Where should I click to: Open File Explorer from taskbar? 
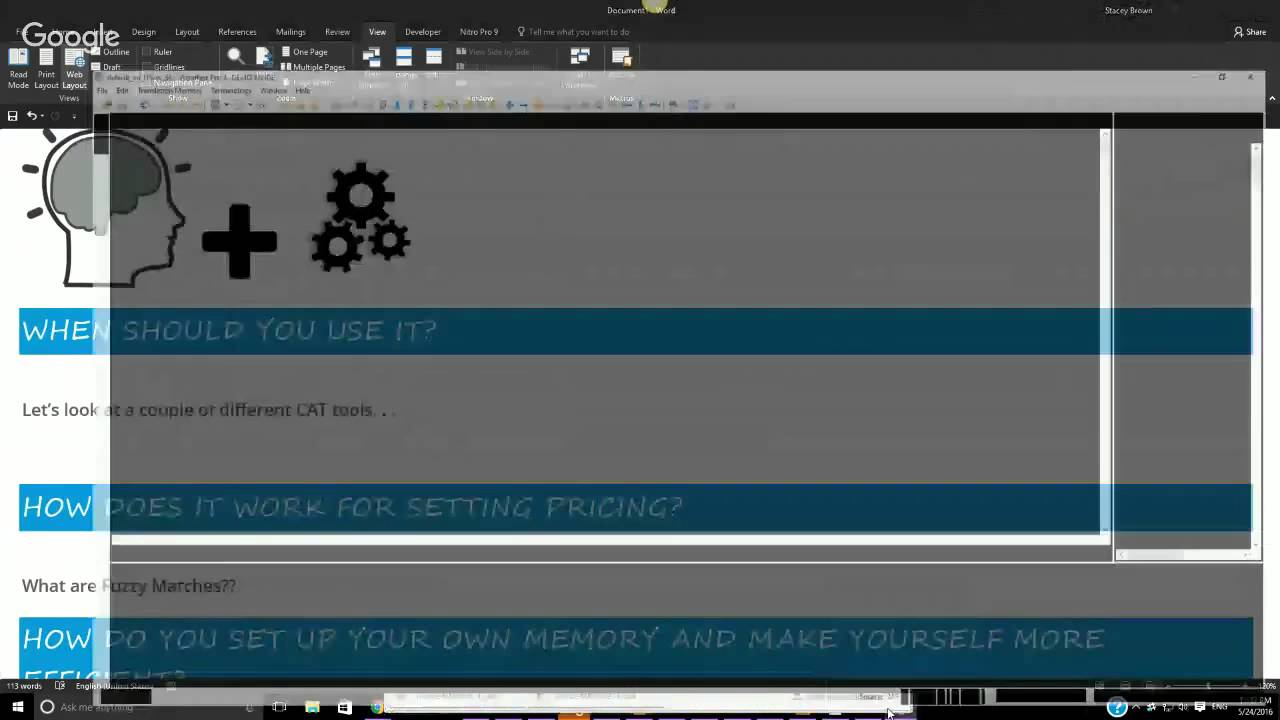click(312, 707)
